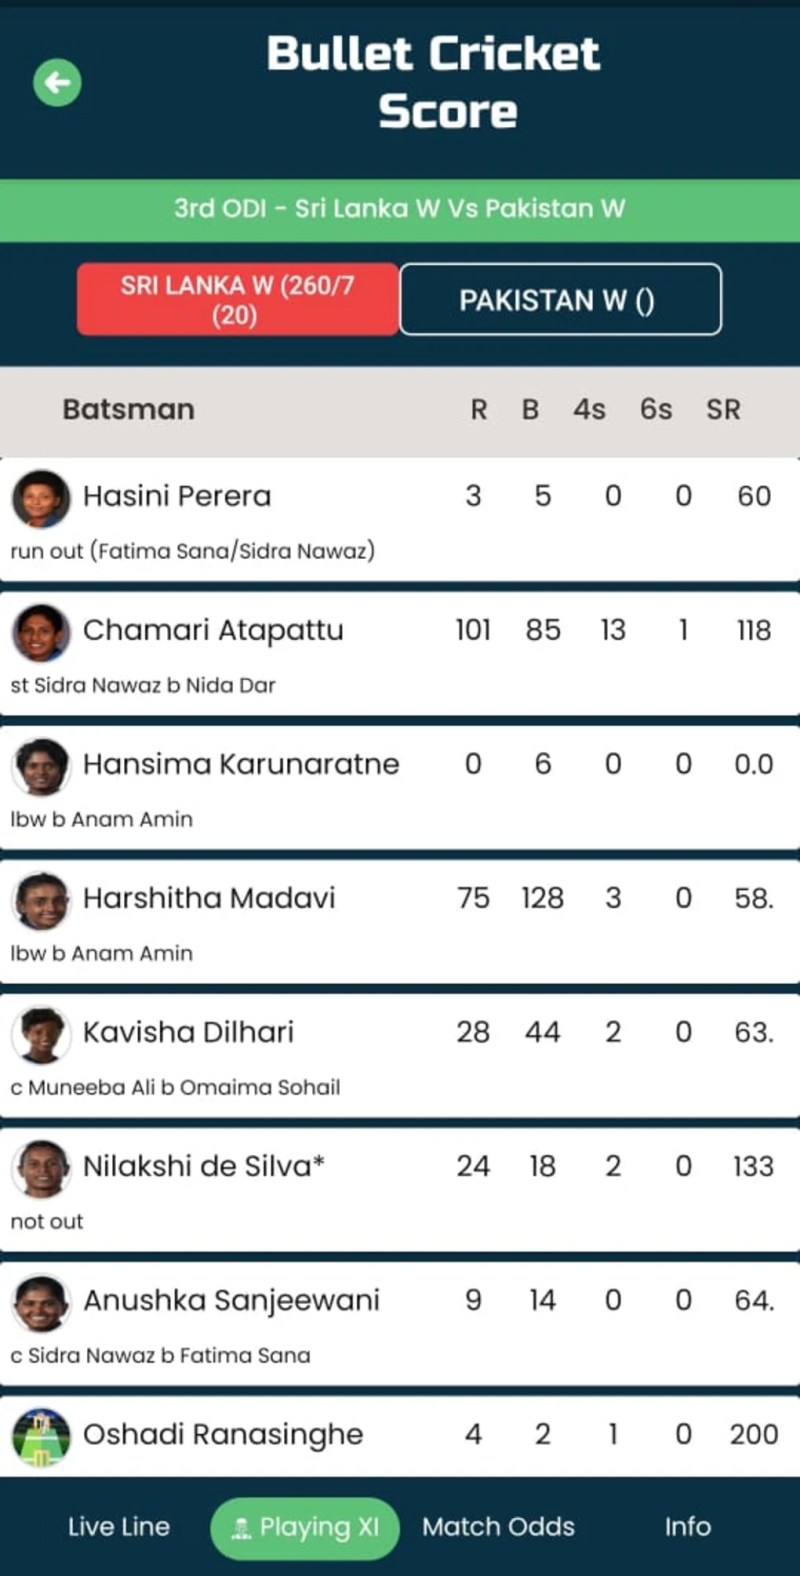Select Anushka Sanjeewani's avatar
800x1576 pixels.
click(41, 1301)
